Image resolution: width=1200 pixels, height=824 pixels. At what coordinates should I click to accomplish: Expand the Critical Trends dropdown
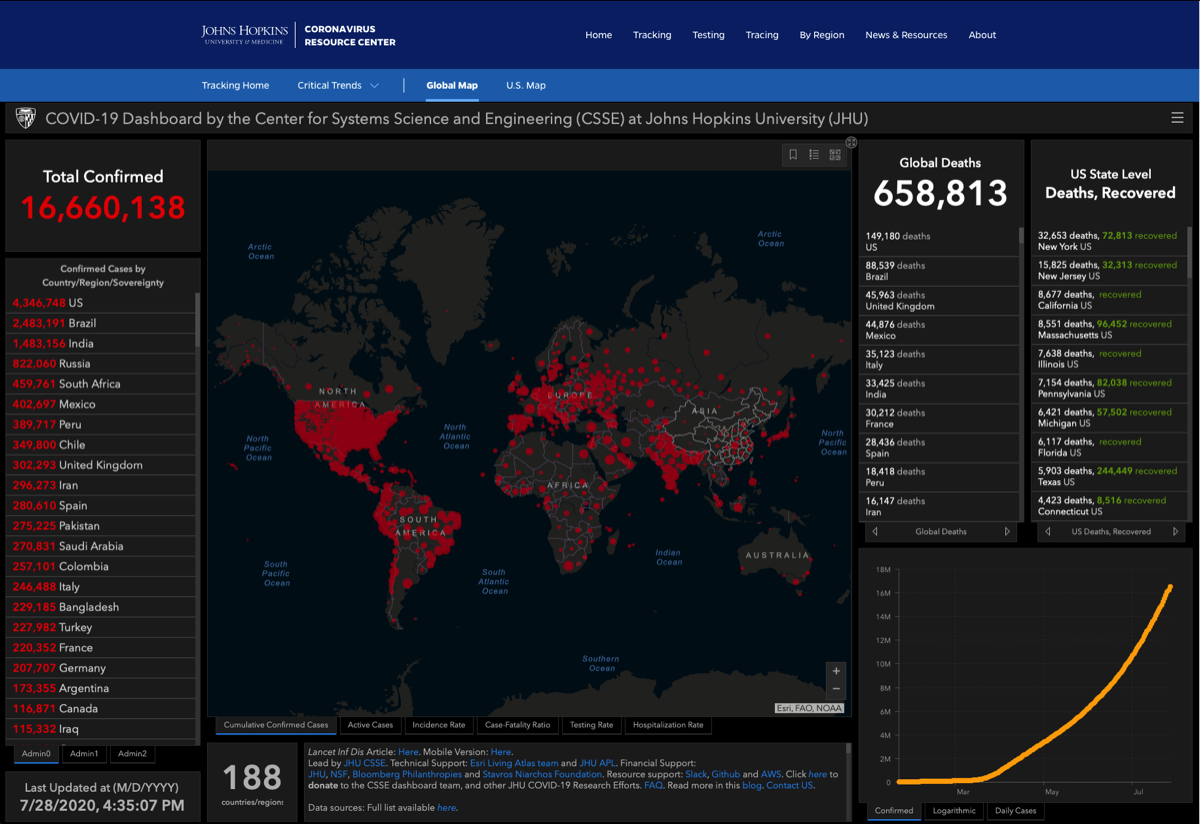point(338,86)
